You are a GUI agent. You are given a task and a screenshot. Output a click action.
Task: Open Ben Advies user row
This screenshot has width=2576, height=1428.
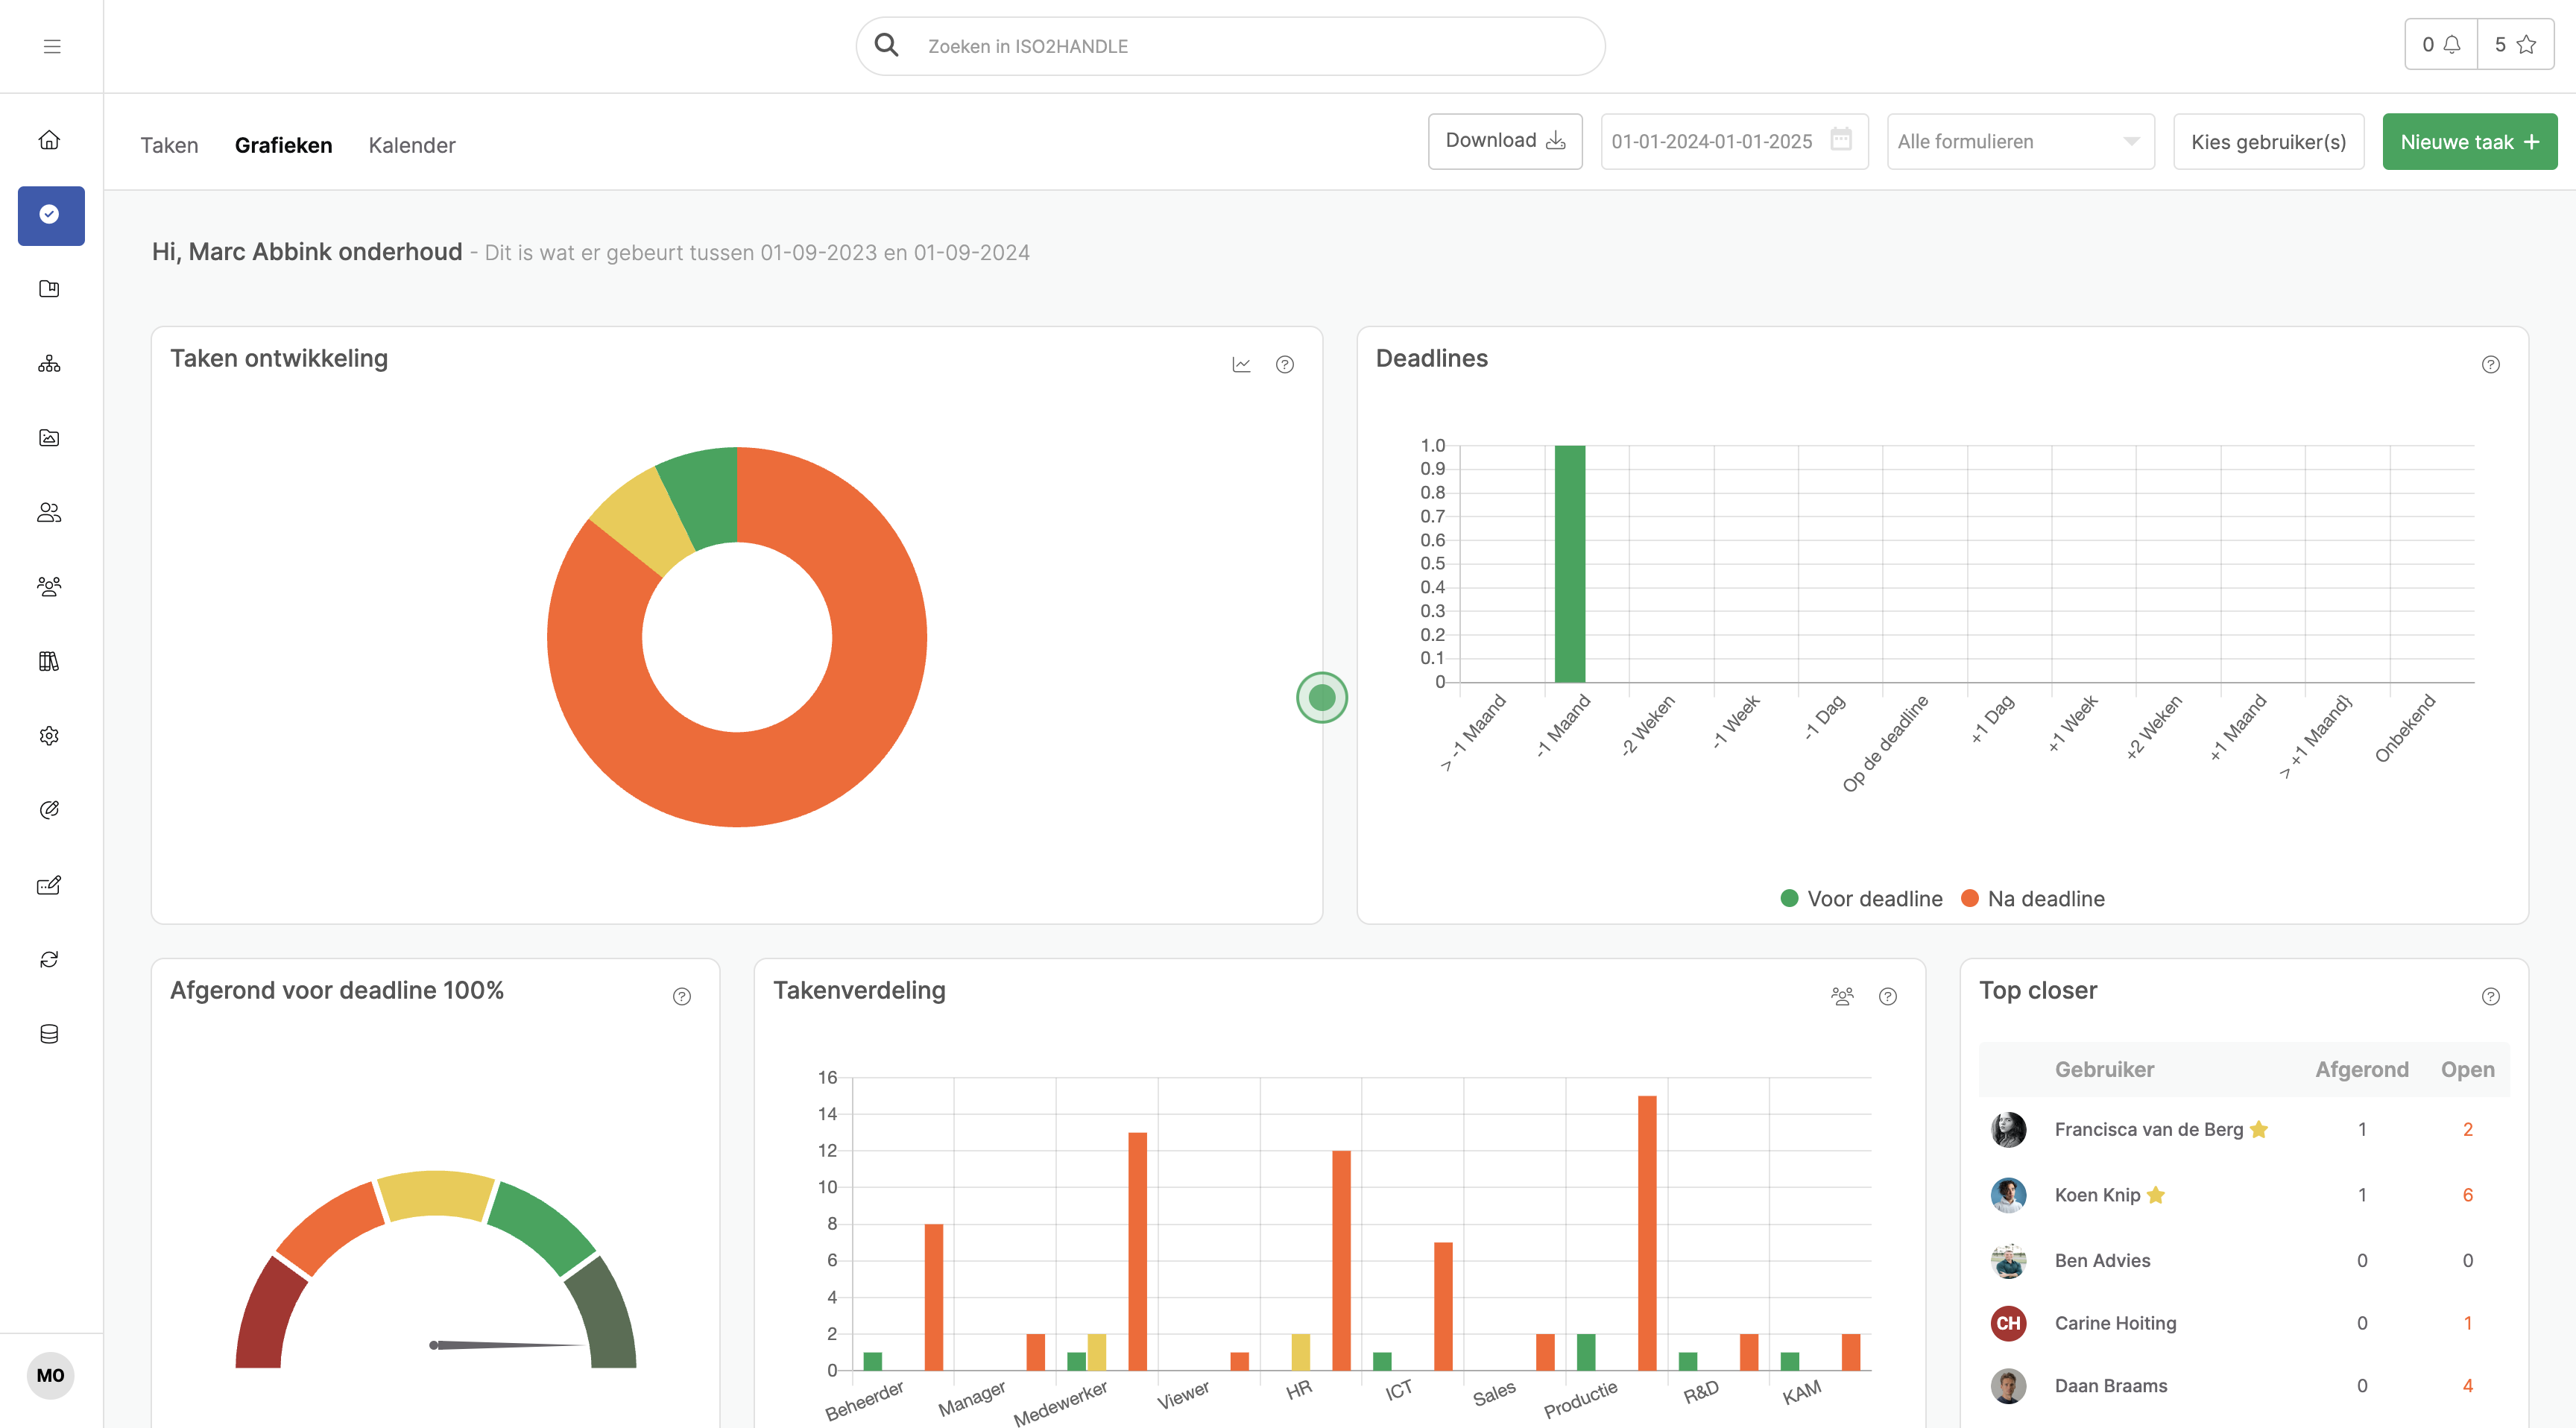click(x=2244, y=1261)
